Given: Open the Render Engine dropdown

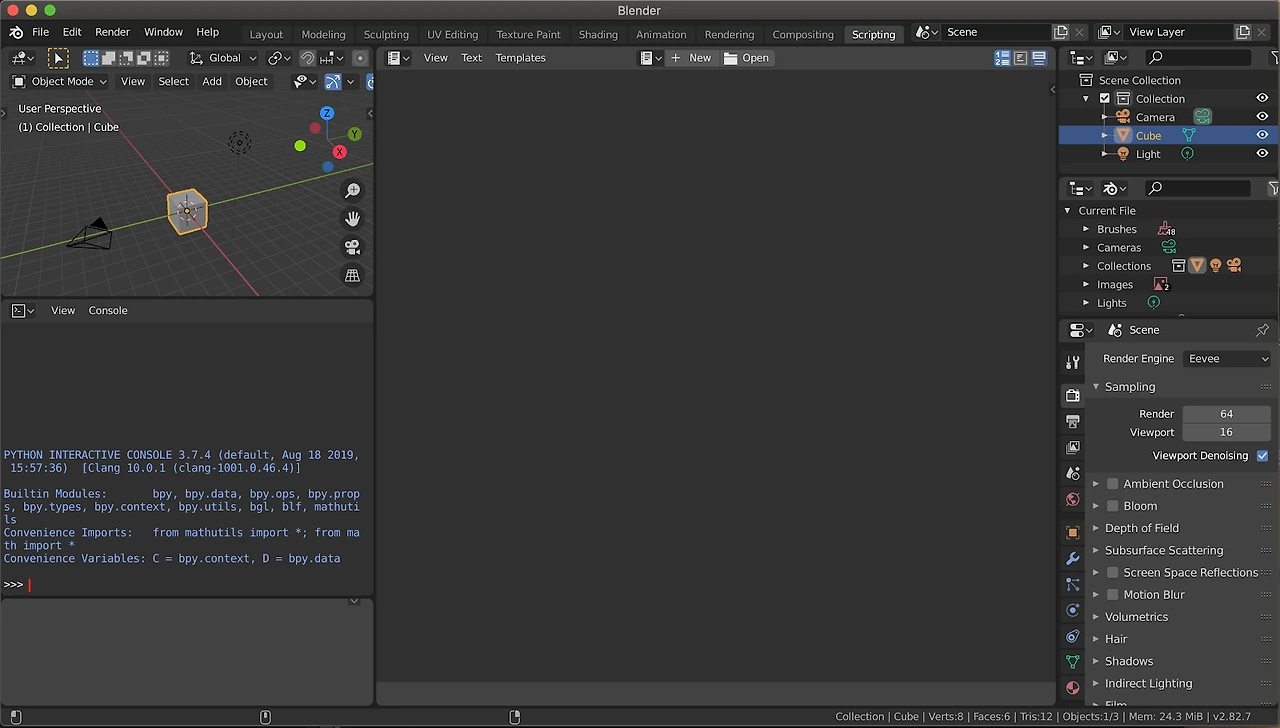Looking at the screenshot, I should (1227, 358).
